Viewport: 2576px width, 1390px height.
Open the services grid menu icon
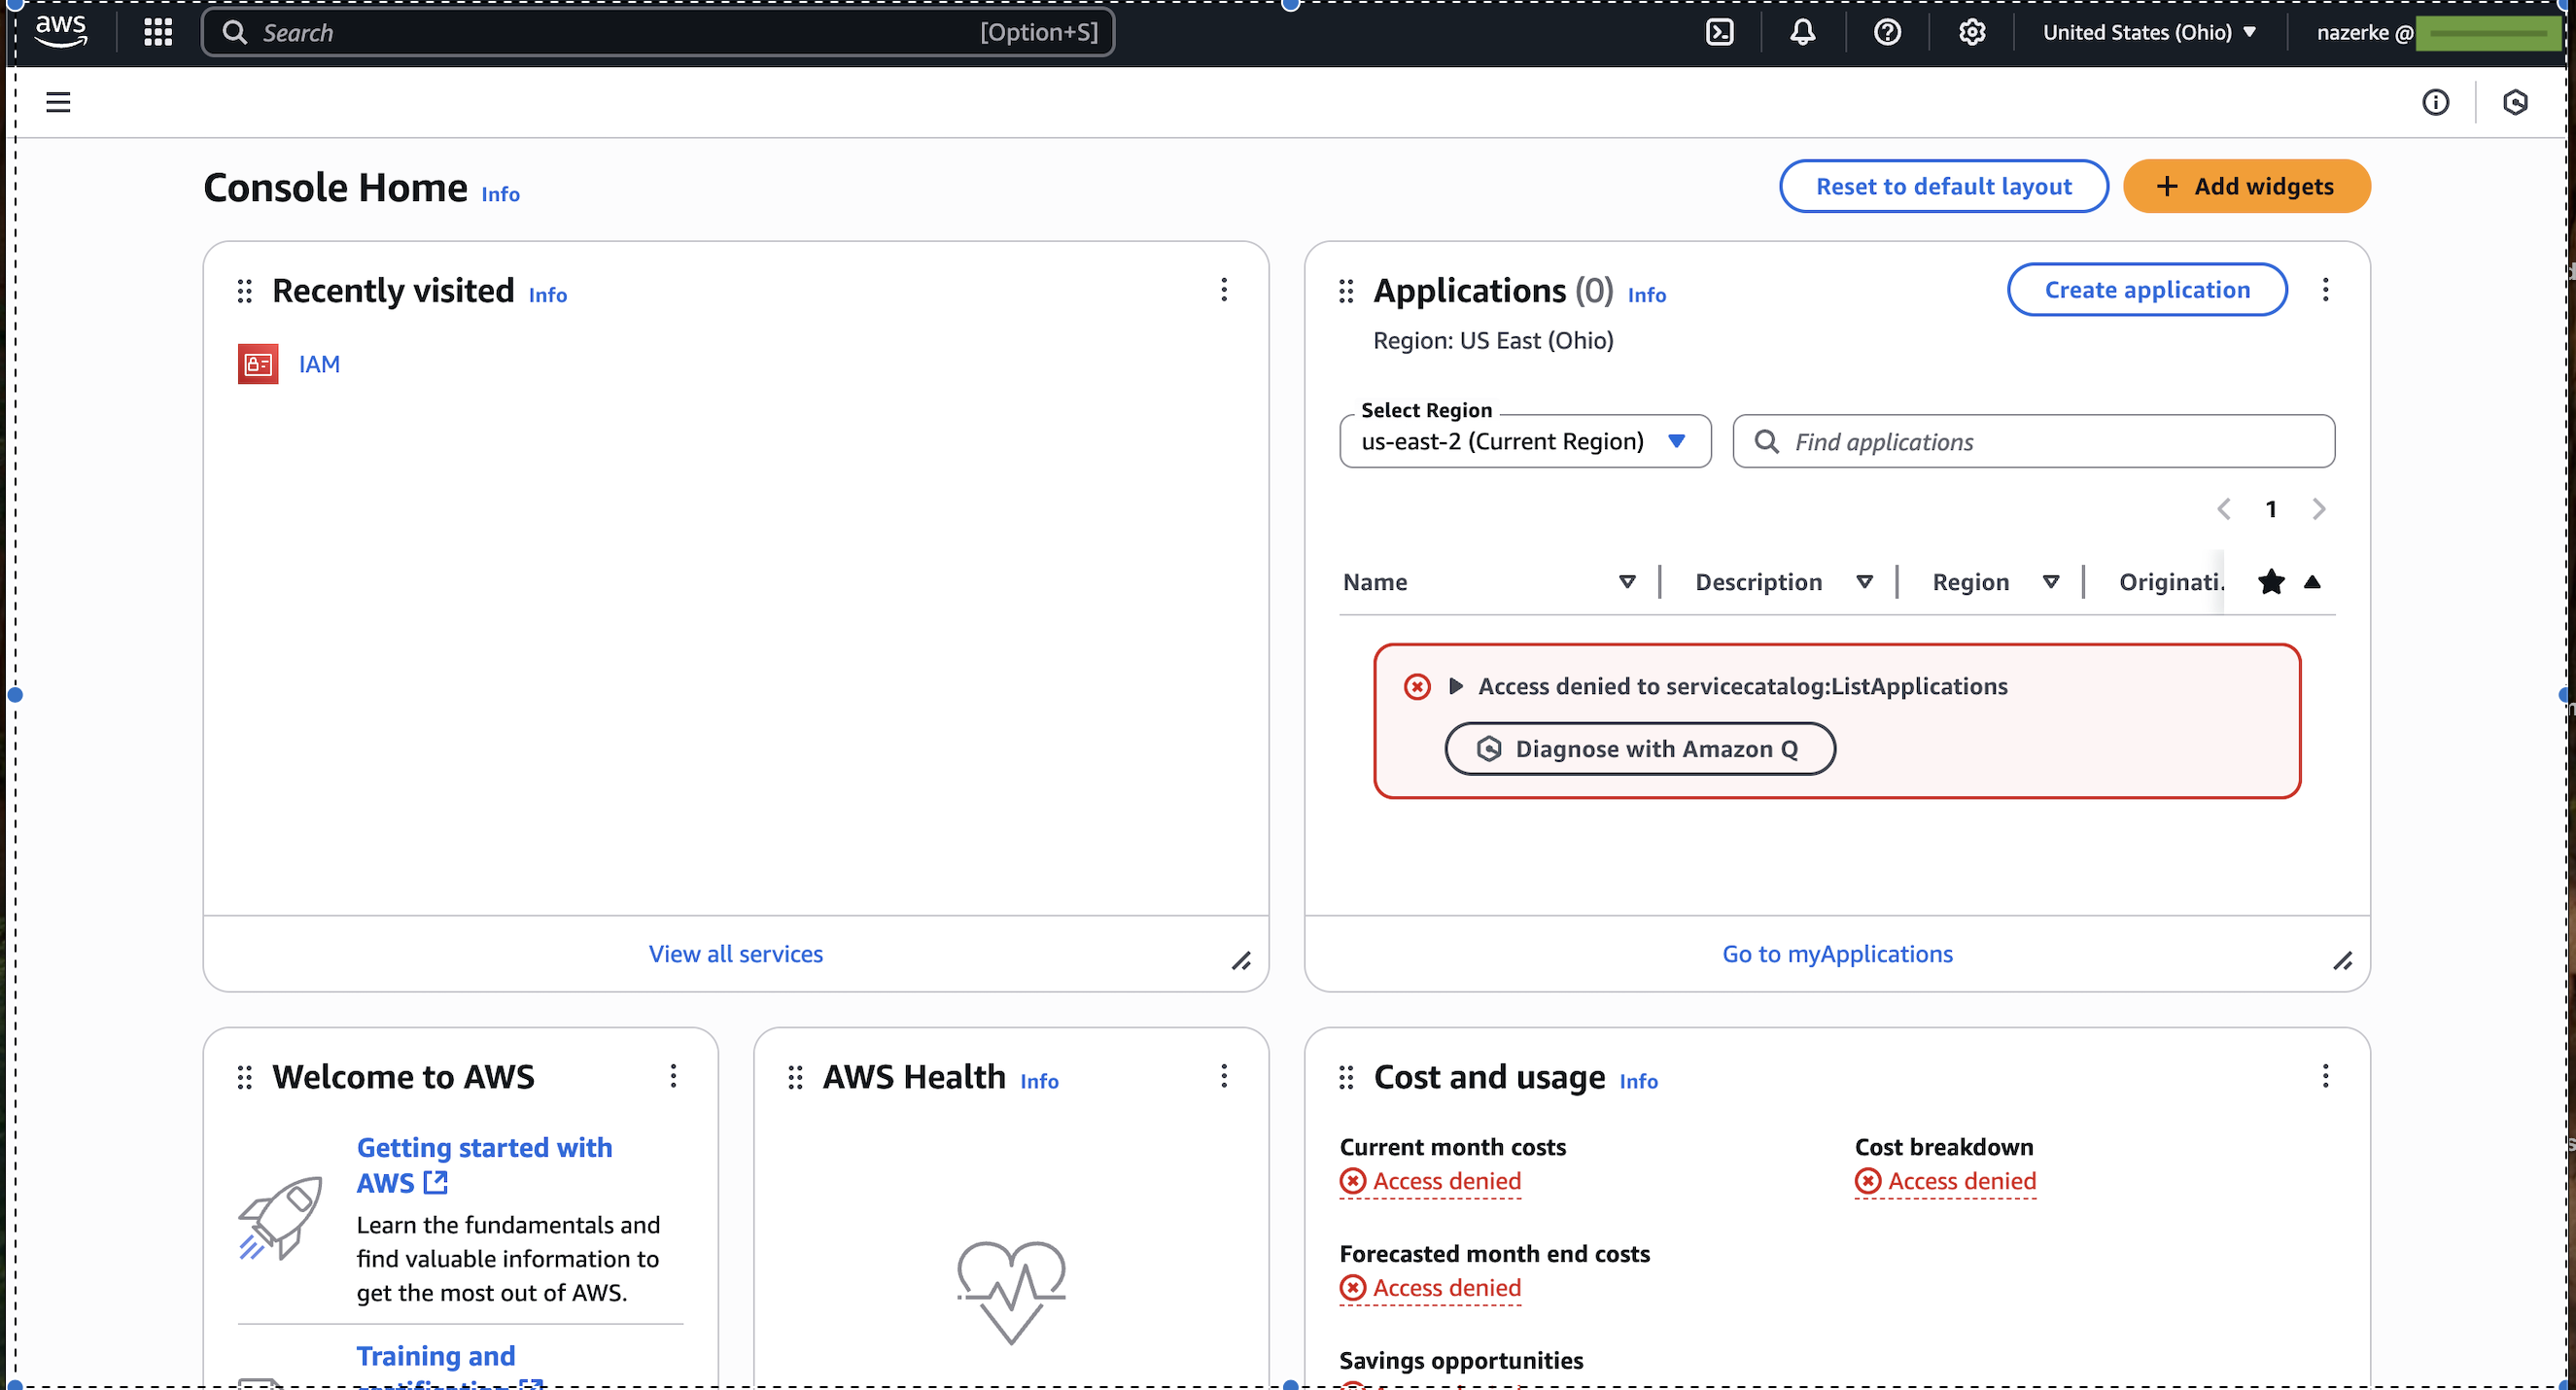click(x=158, y=32)
